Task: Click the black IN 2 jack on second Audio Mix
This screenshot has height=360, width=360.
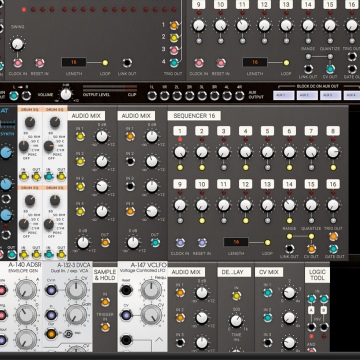Action: point(130,161)
